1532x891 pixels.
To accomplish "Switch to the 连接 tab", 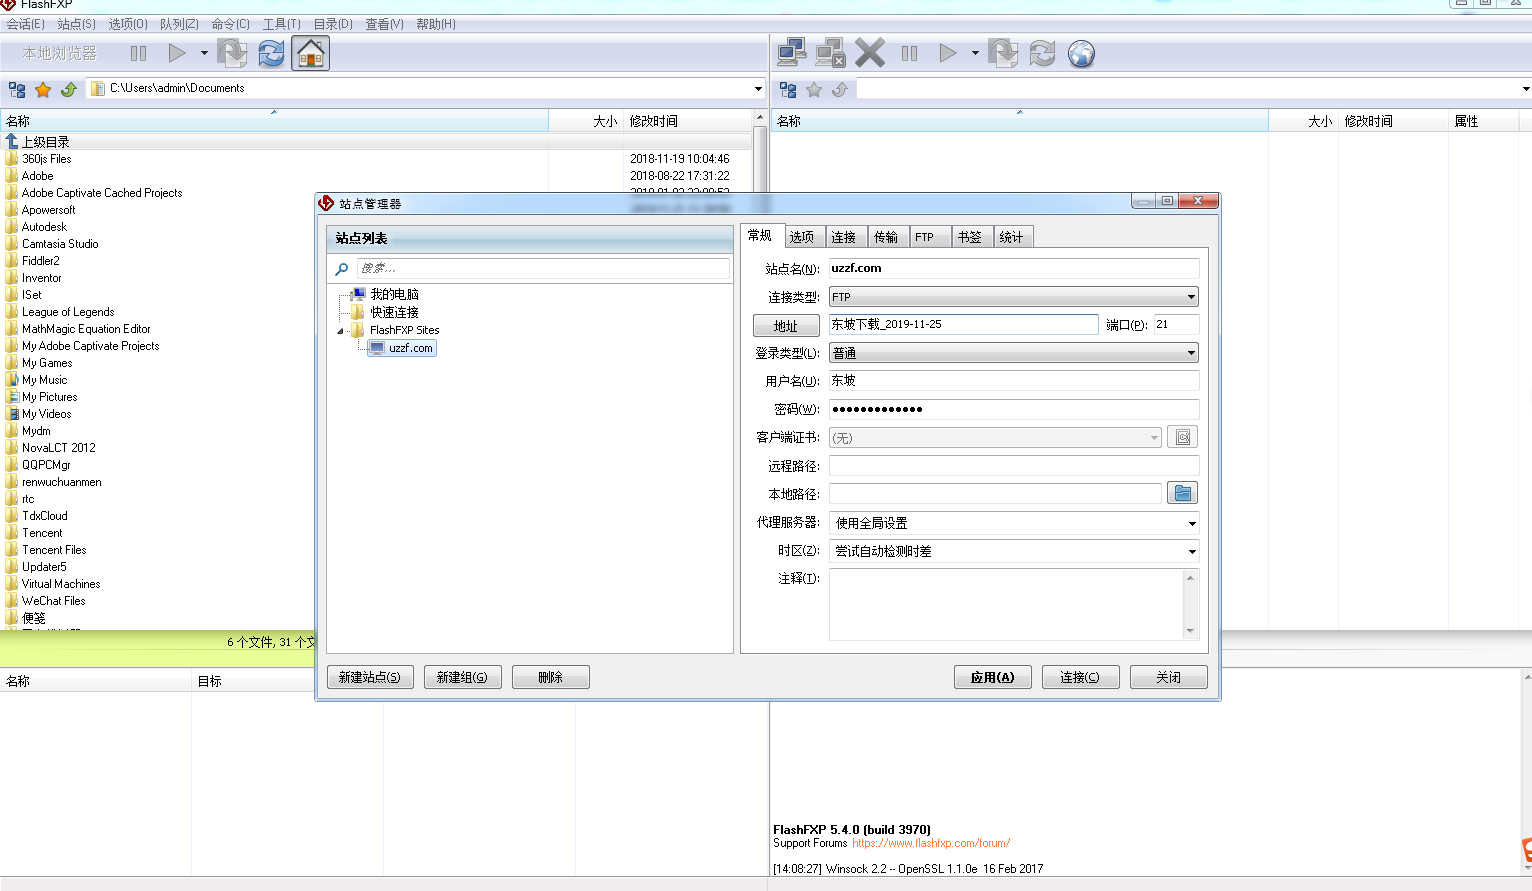I will pos(844,237).
